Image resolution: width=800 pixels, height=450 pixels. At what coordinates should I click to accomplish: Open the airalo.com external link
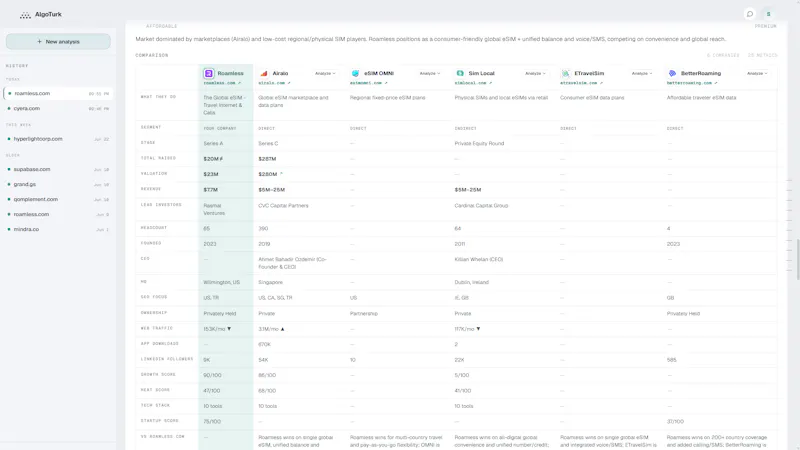[274, 83]
